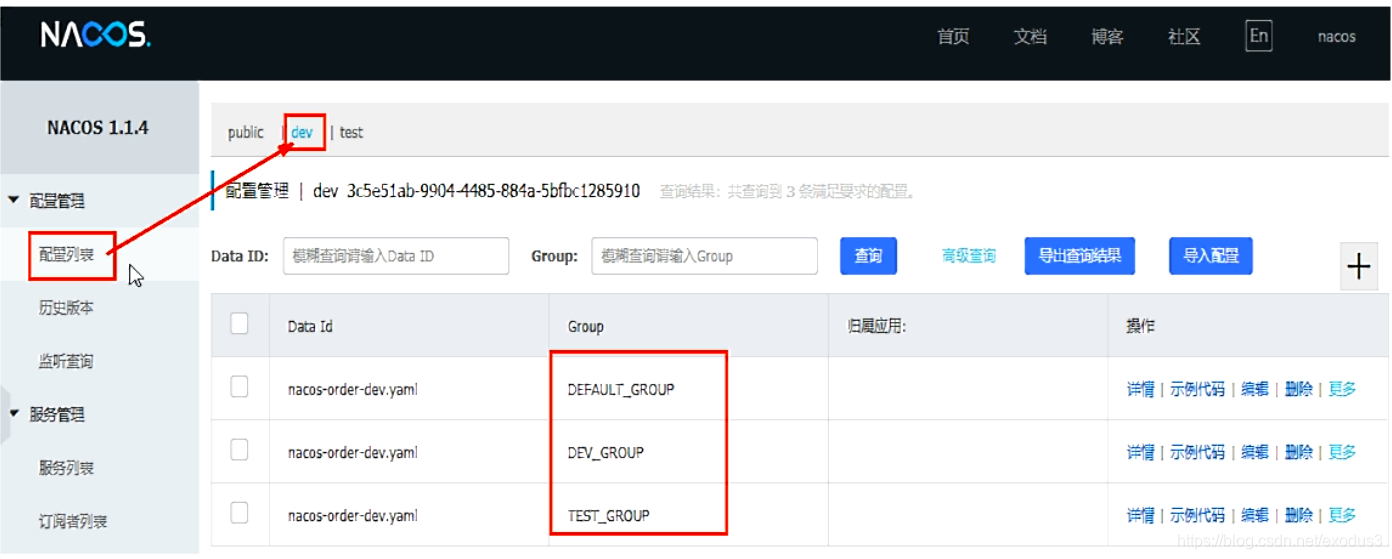Click the Group column header
1392x559 pixels.
[585, 326]
